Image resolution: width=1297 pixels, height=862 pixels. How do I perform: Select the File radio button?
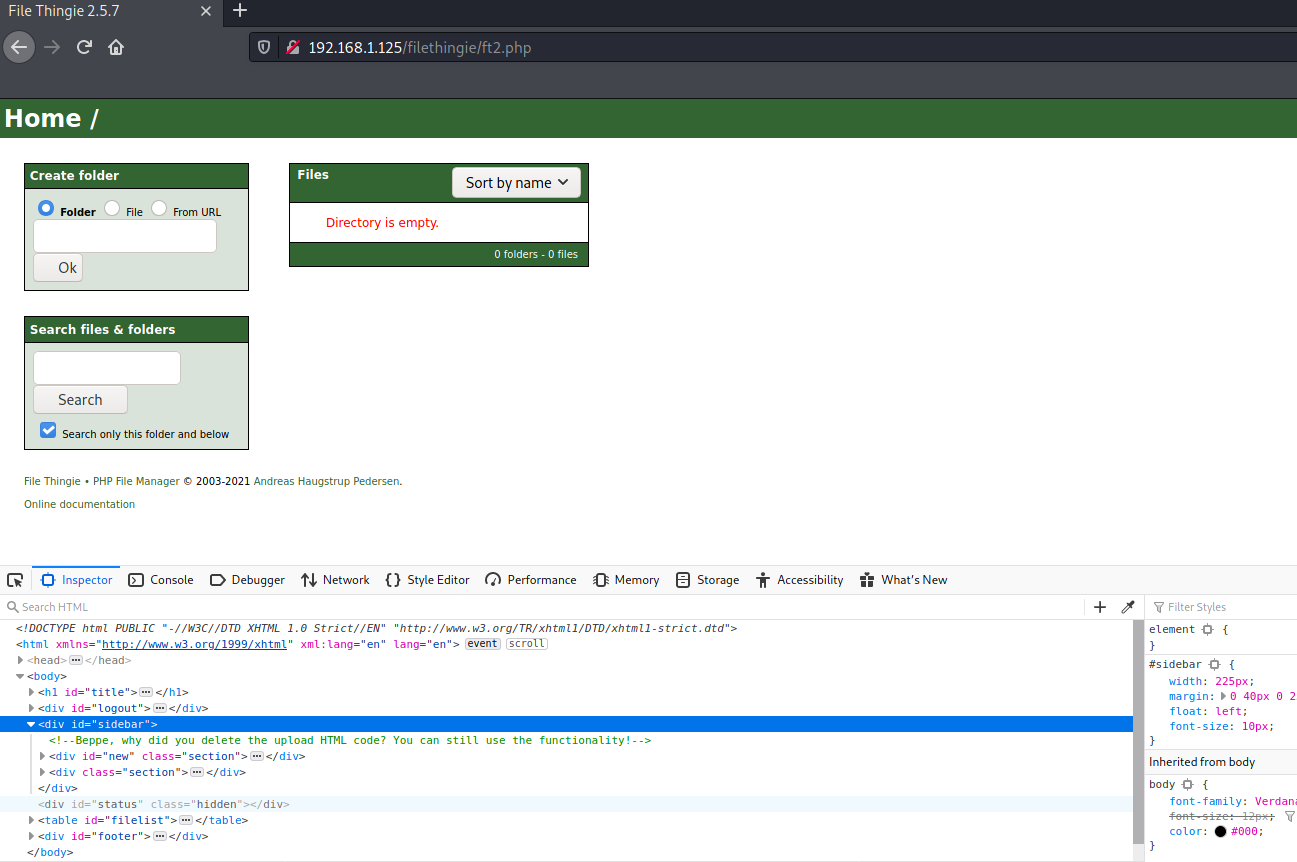(112, 208)
